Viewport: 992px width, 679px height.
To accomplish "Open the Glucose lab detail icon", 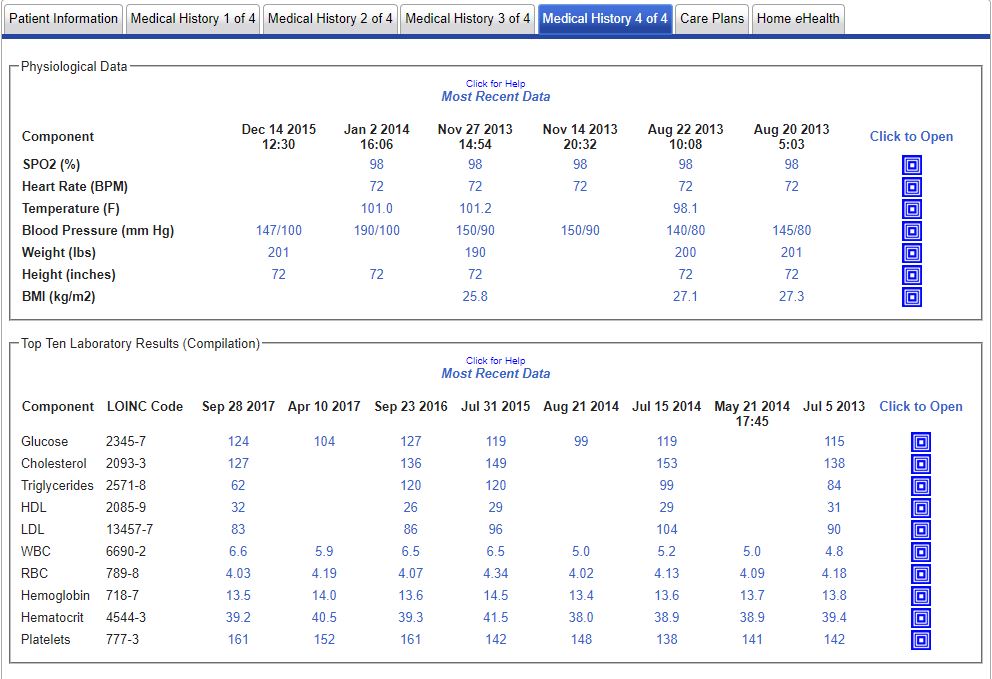I will (921, 442).
